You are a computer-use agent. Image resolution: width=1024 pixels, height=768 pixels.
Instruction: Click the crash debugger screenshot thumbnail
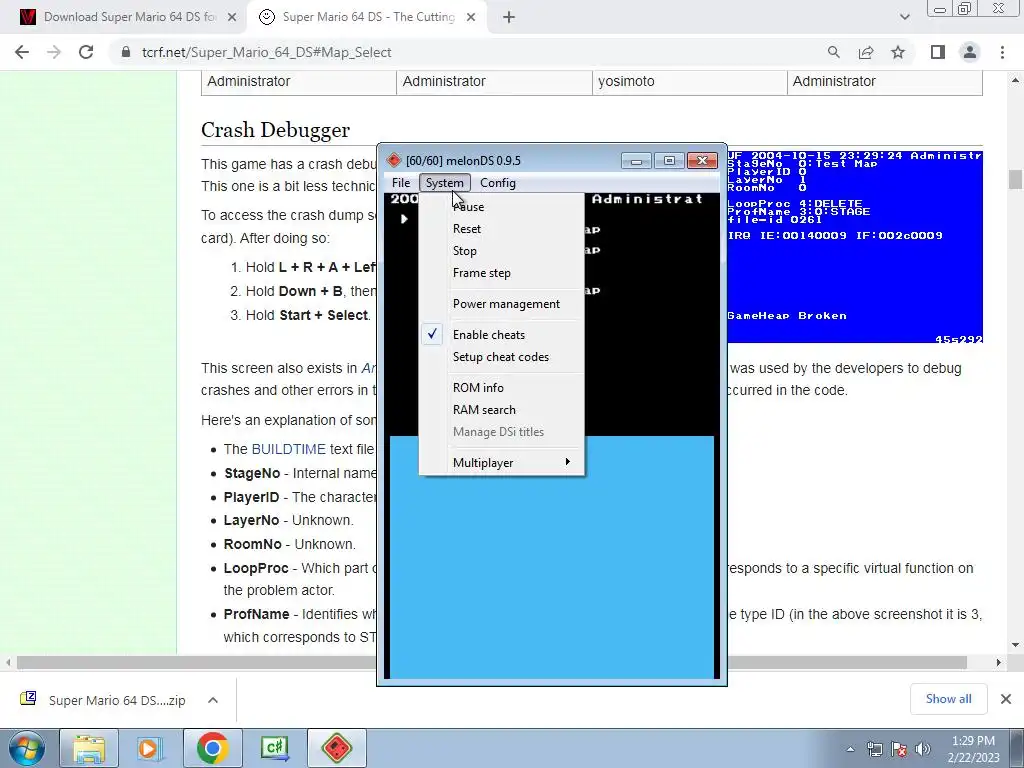(855, 247)
